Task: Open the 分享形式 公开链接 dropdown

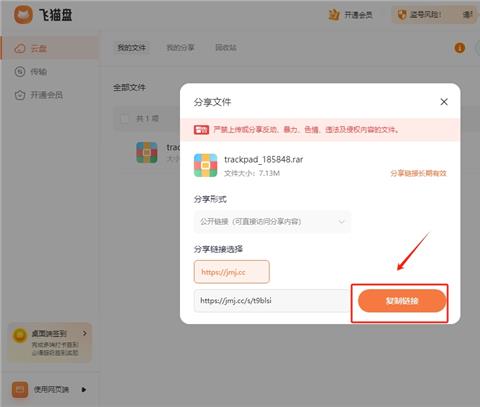Action: 272,222
